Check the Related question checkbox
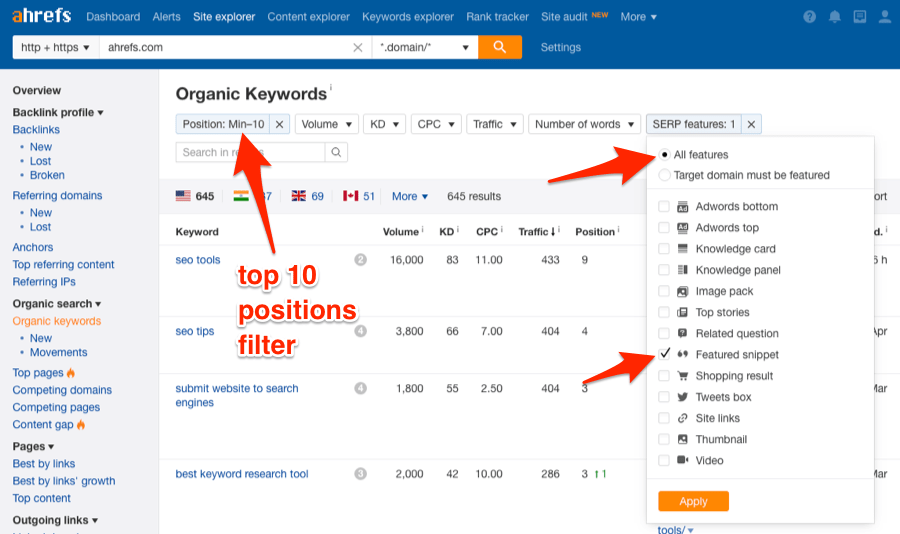900x534 pixels. [664, 333]
